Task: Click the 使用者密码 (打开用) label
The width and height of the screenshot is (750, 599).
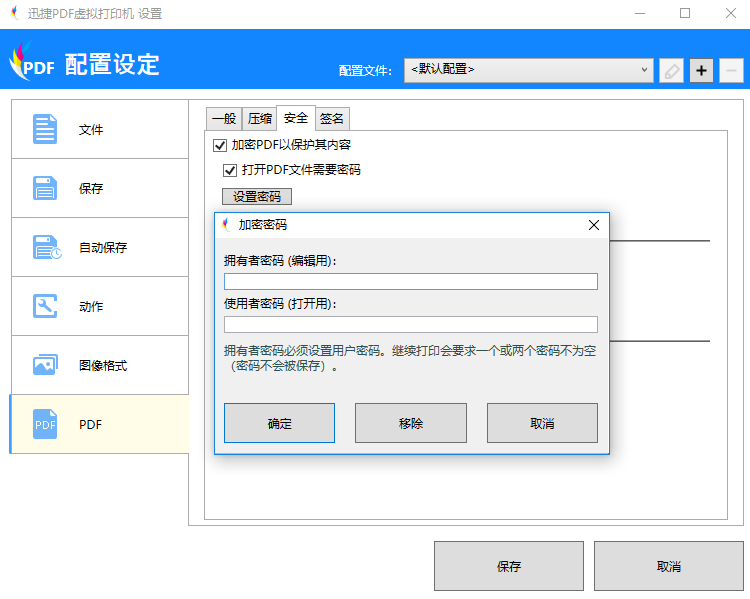Action: point(280,304)
